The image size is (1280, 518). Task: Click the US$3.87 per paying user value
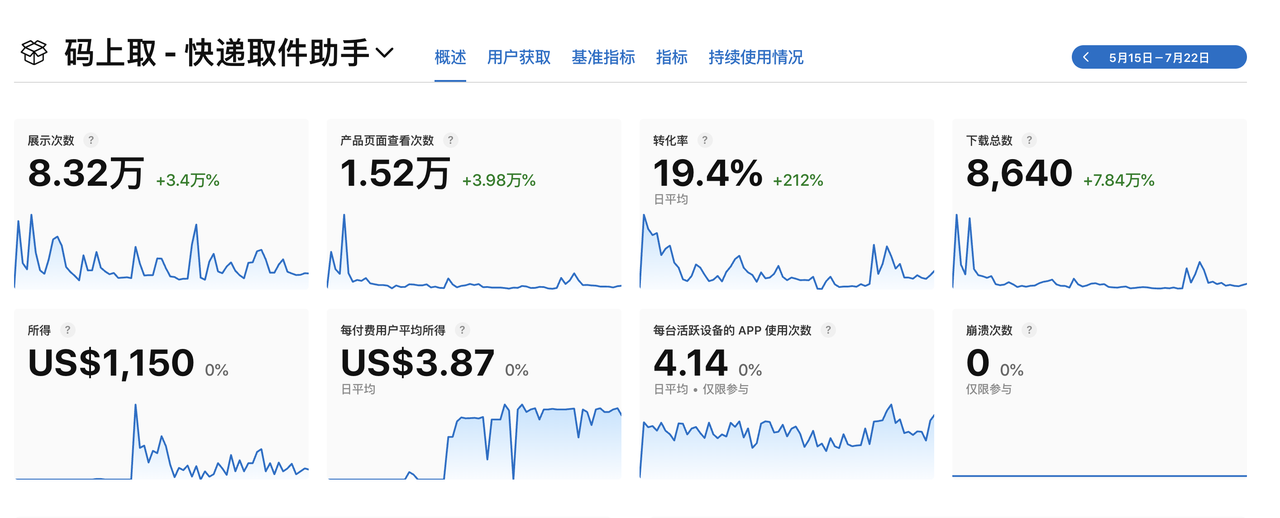[x=418, y=363]
